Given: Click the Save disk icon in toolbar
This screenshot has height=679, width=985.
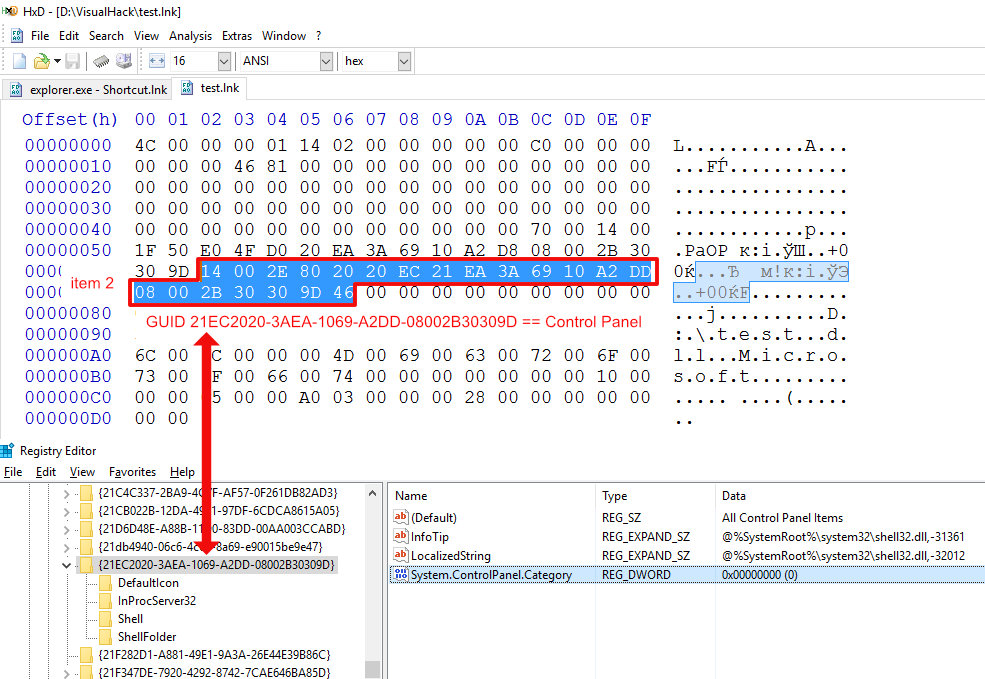Looking at the screenshot, I should (75, 61).
